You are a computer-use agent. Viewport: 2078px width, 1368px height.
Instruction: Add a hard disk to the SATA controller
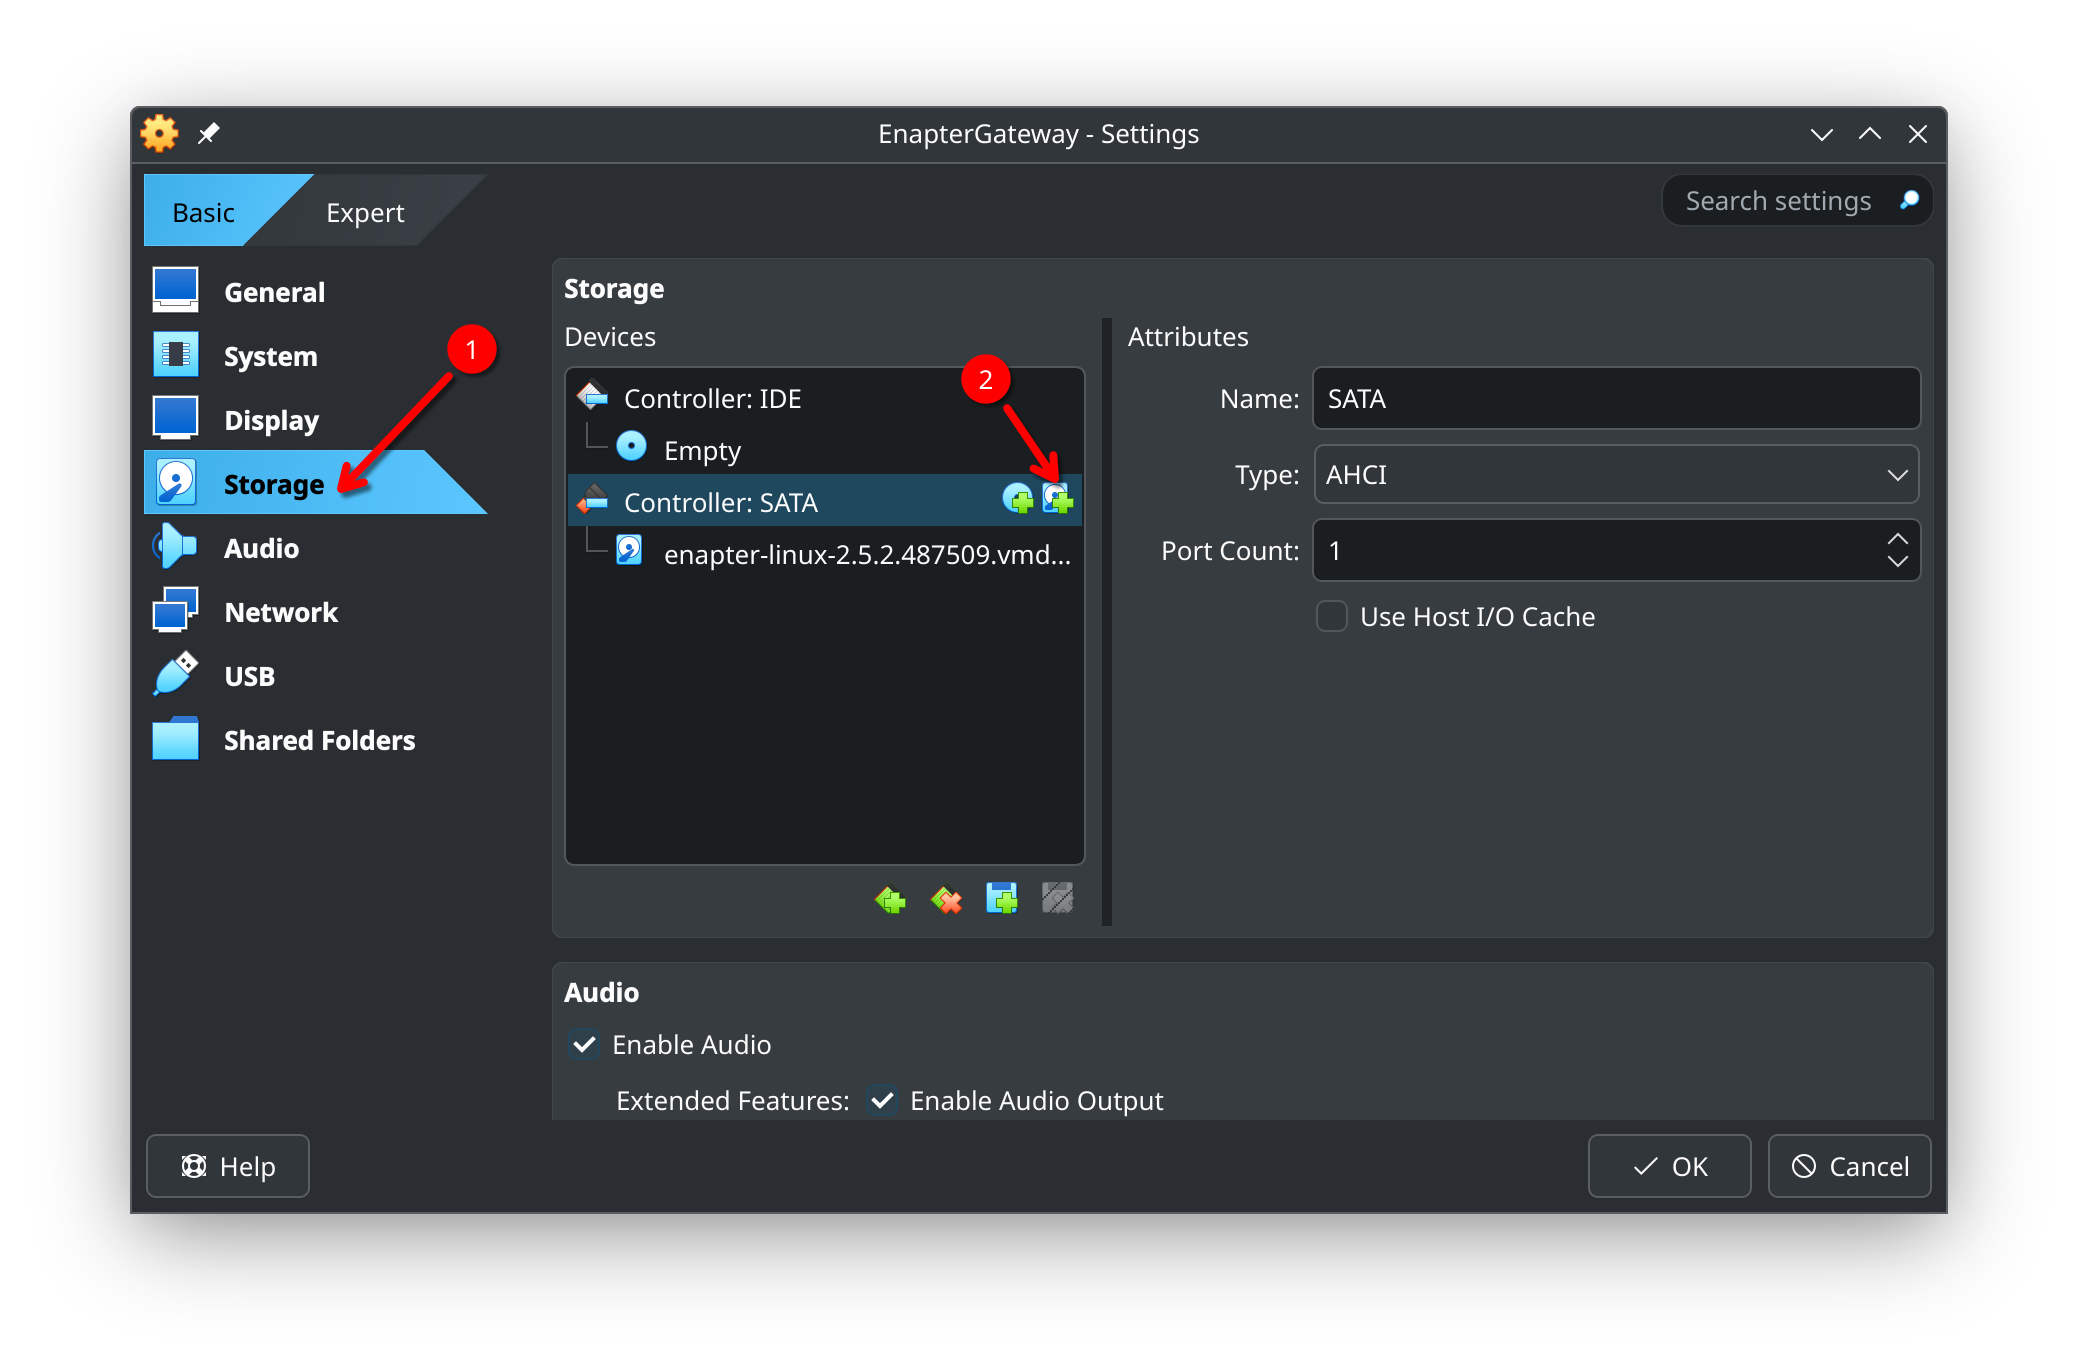1059,501
